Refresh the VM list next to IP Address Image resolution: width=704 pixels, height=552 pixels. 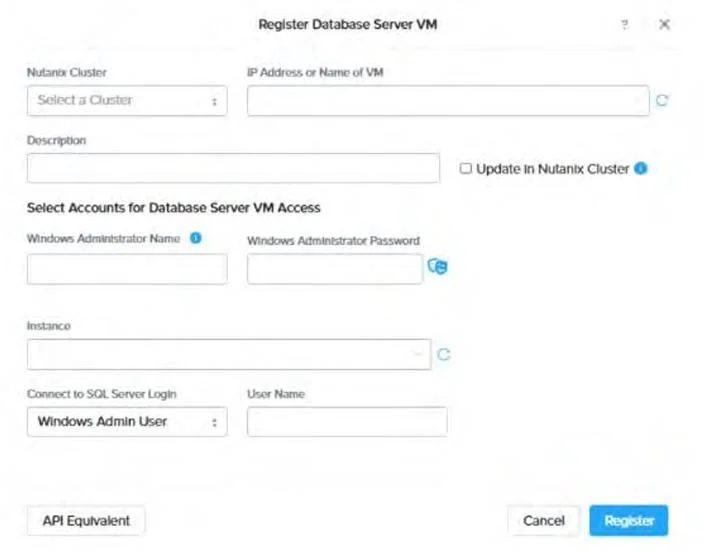662,100
